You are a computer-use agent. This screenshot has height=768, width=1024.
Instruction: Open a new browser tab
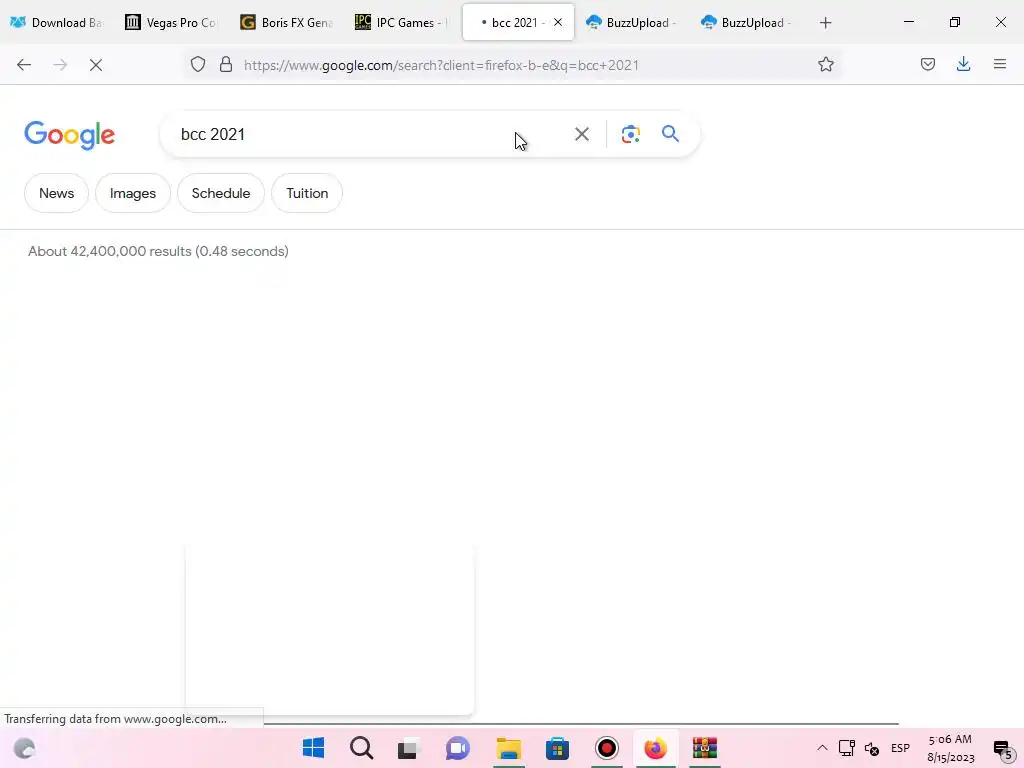pyautogui.click(x=825, y=23)
